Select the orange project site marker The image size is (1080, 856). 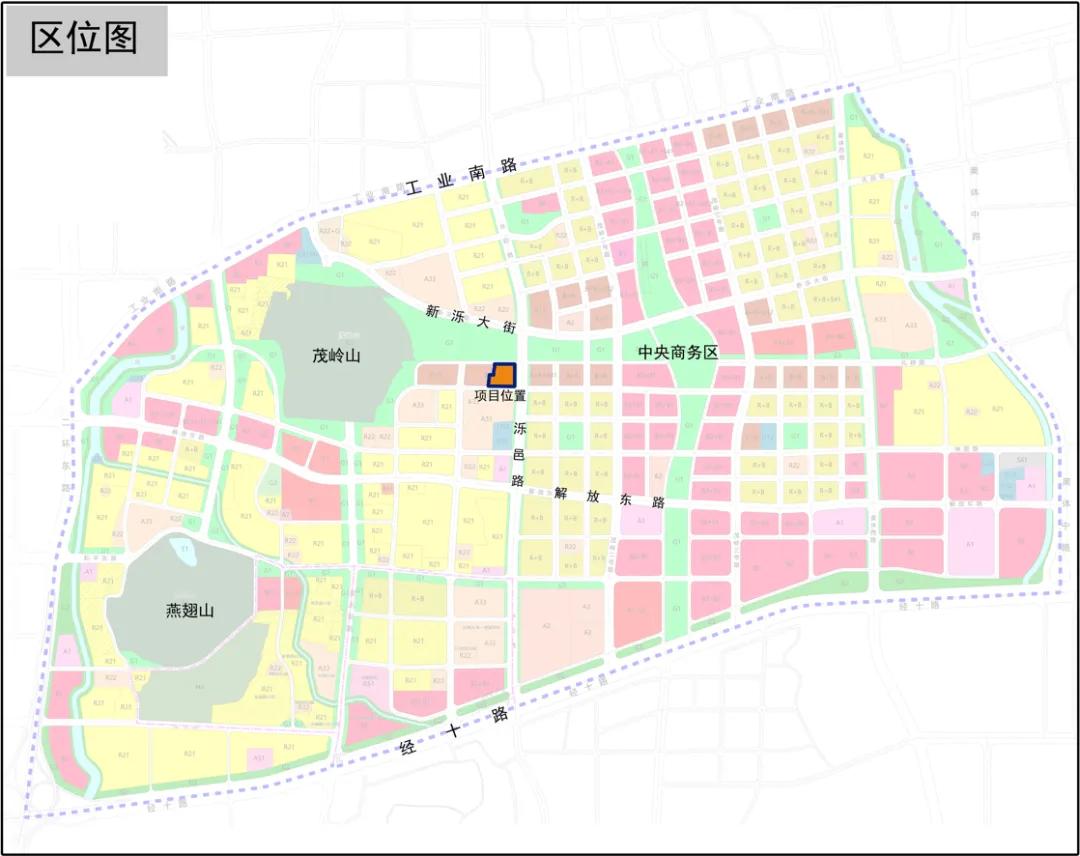pos(502,375)
